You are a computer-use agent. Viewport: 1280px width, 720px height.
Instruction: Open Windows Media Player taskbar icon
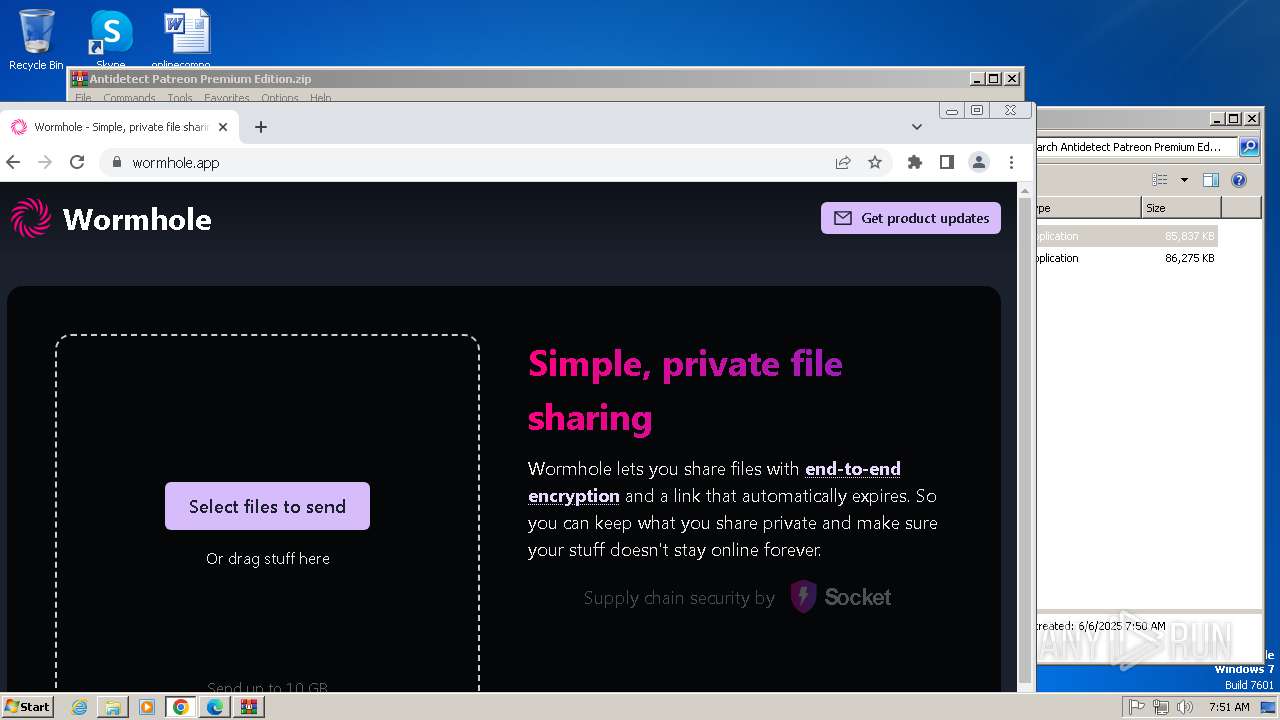point(147,707)
